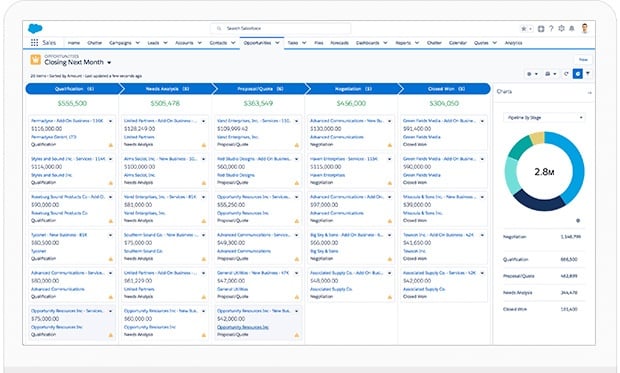Open the Forecasts tab

pyautogui.click(x=339, y=43)
